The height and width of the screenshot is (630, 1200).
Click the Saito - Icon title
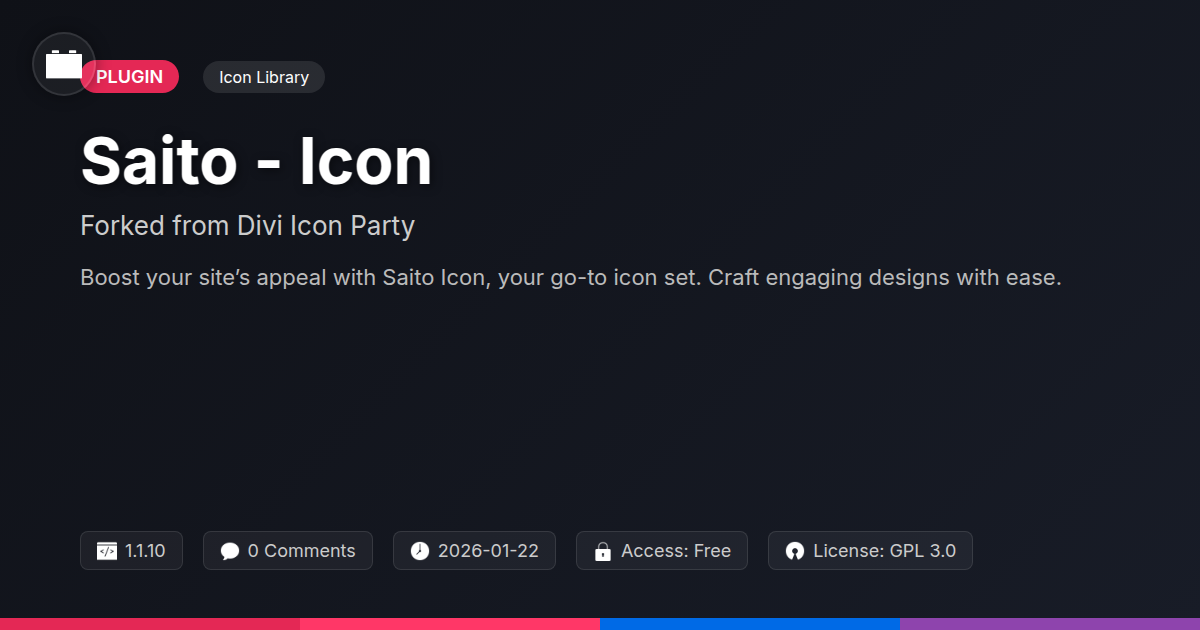[x=256, y=162]
